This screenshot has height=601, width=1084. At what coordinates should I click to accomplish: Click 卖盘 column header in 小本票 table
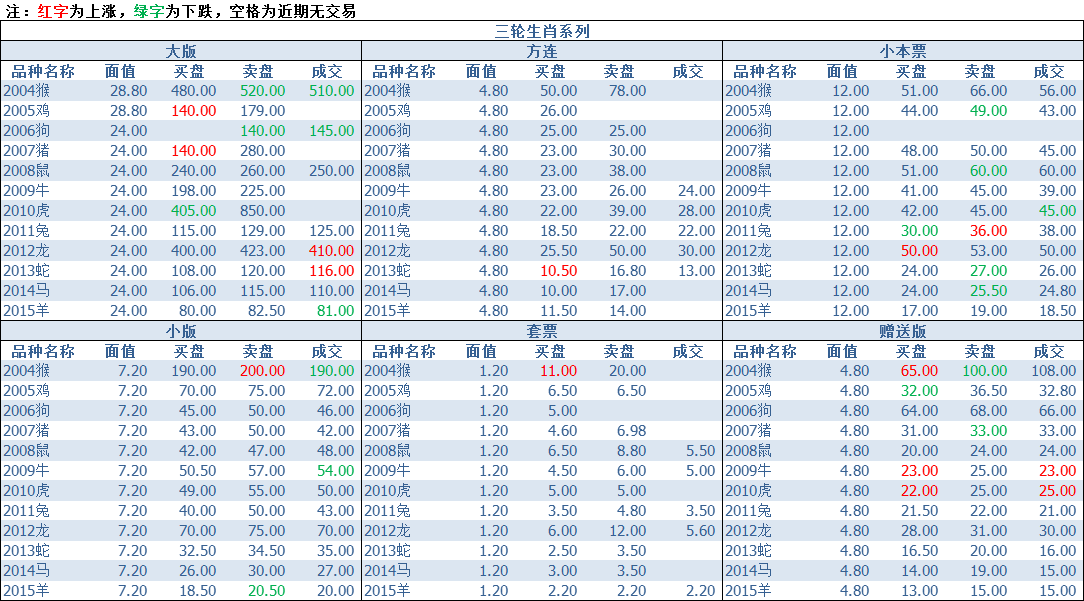980,71
